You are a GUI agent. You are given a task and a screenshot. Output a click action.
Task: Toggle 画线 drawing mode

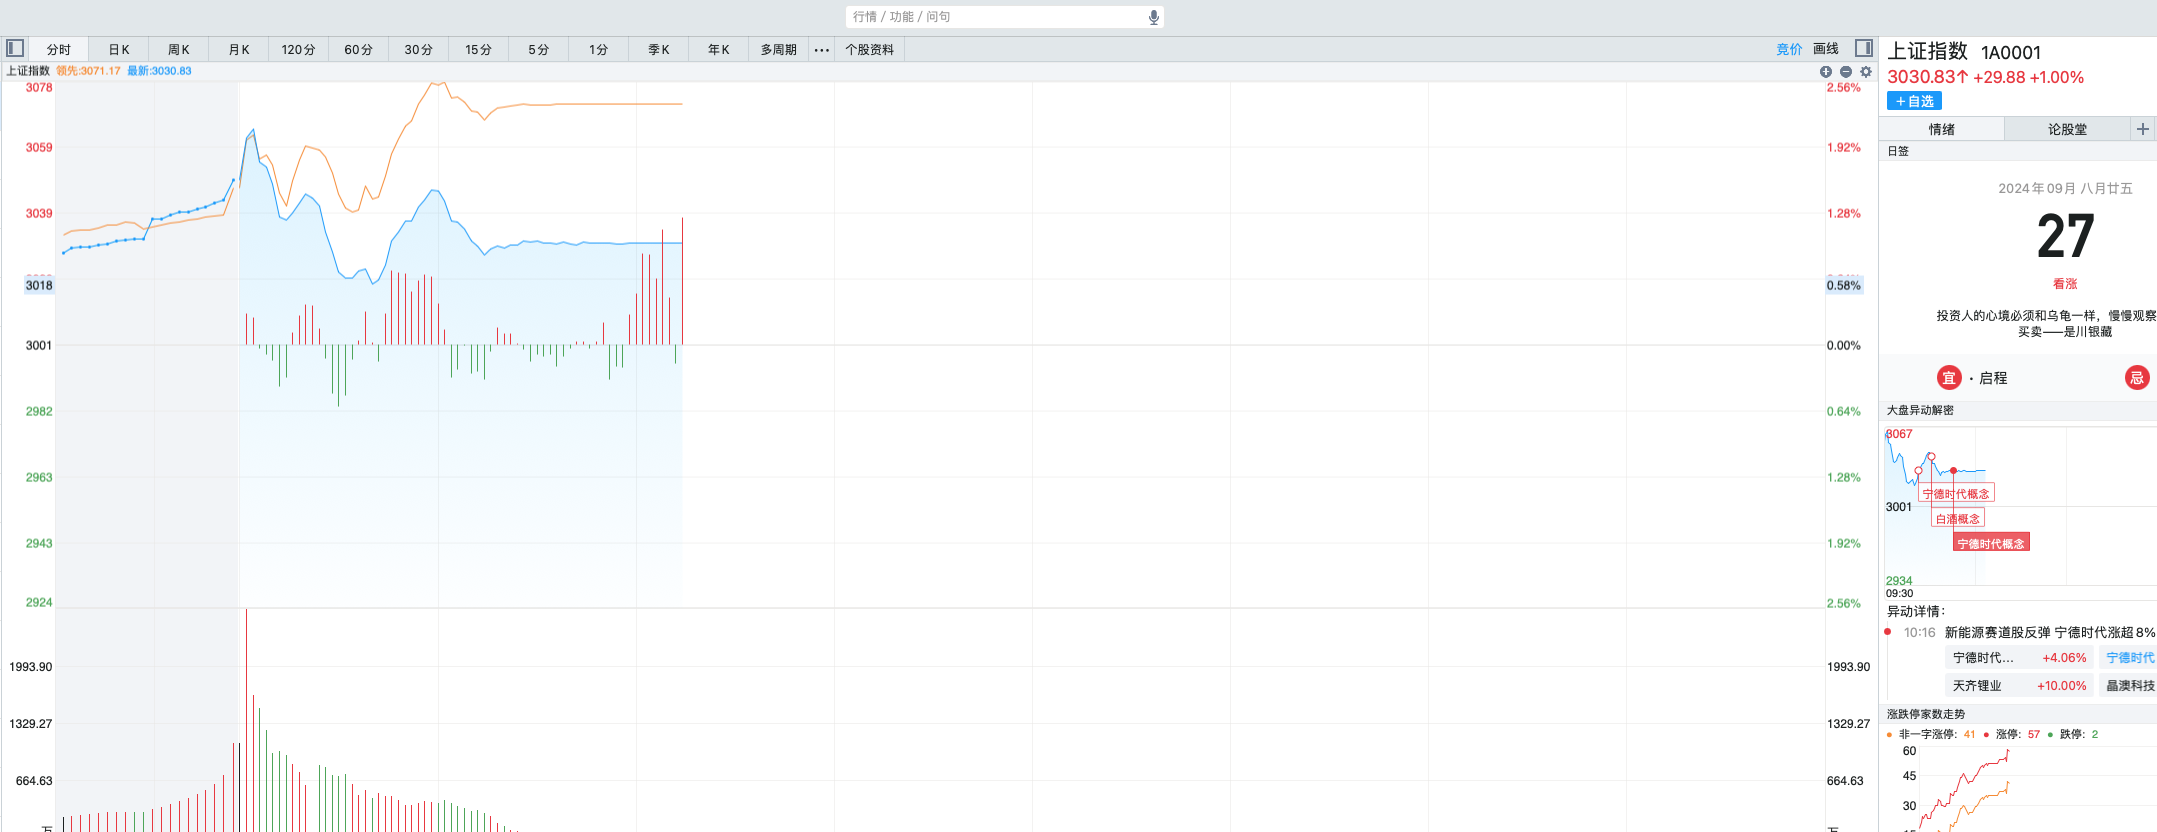1826,49
